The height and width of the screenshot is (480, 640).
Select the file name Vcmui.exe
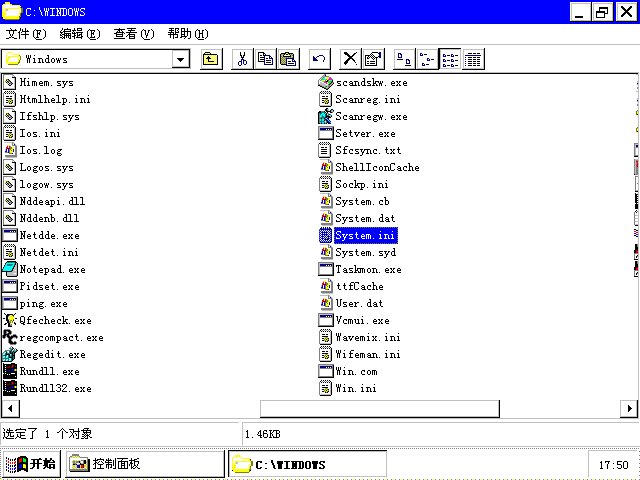pos(362,320)
